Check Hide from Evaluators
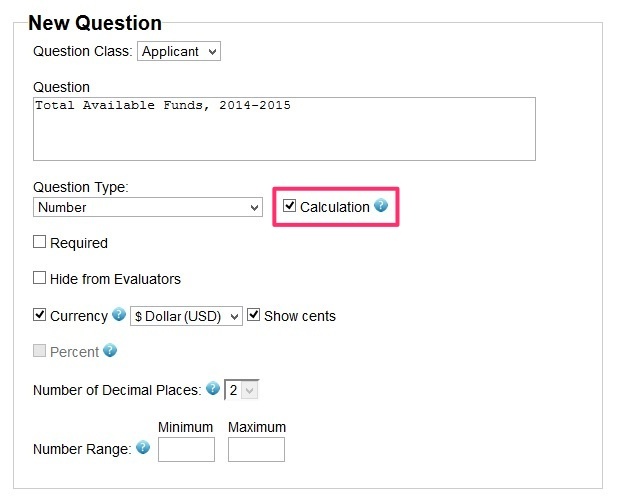 39,278
